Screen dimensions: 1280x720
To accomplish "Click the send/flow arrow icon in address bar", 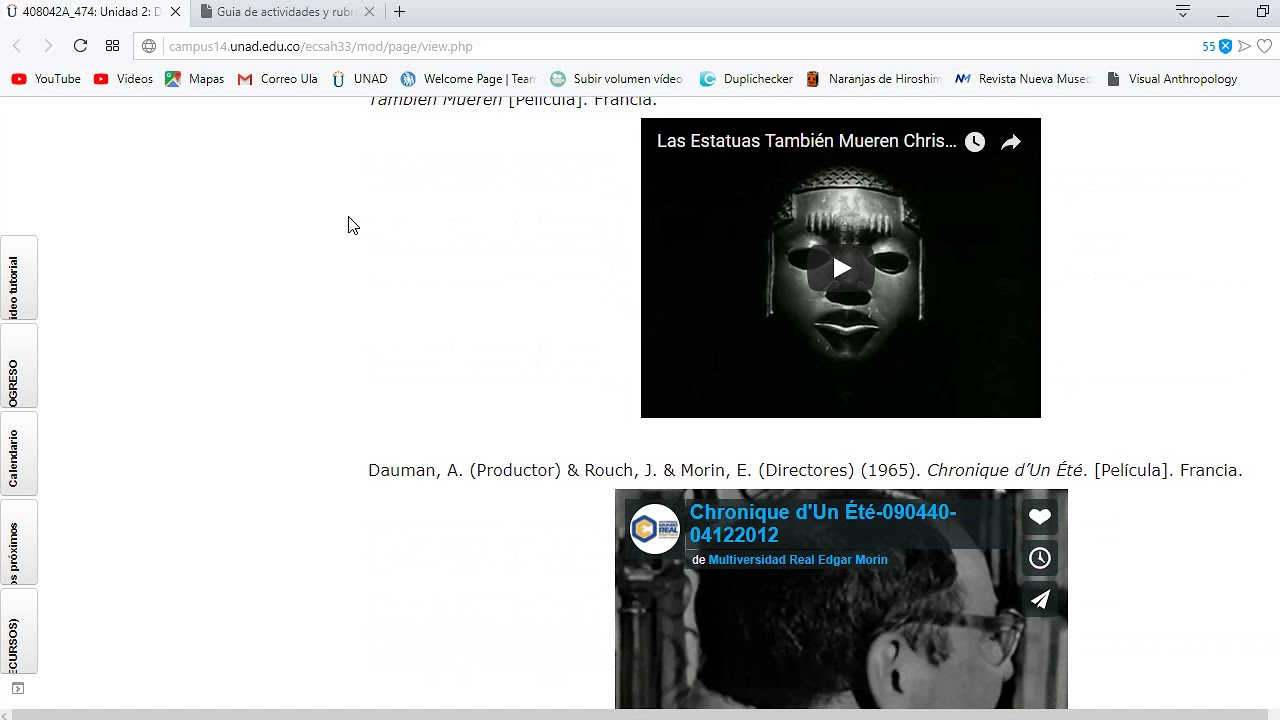I will (1245, 46).
